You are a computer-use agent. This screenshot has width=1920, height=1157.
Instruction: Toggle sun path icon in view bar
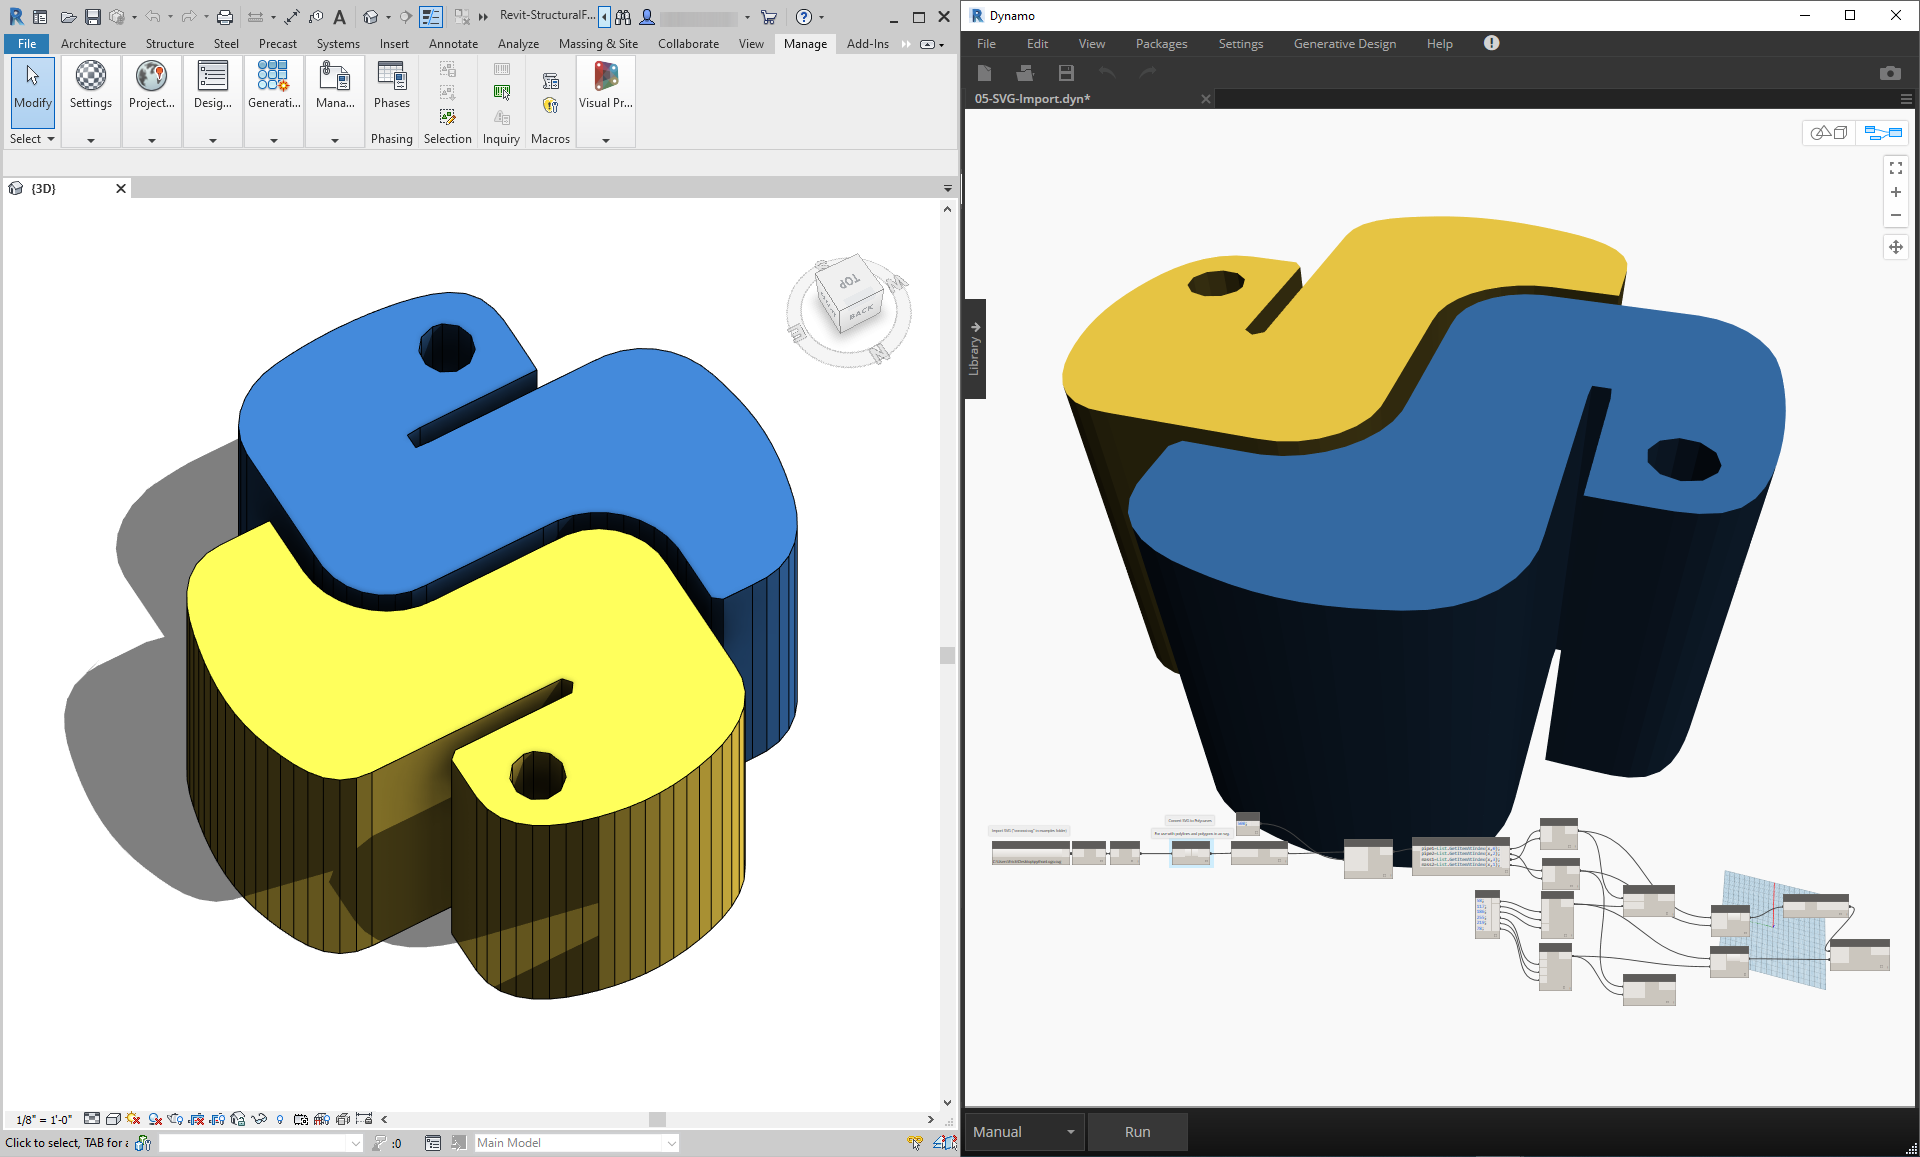coord(133,1119)
